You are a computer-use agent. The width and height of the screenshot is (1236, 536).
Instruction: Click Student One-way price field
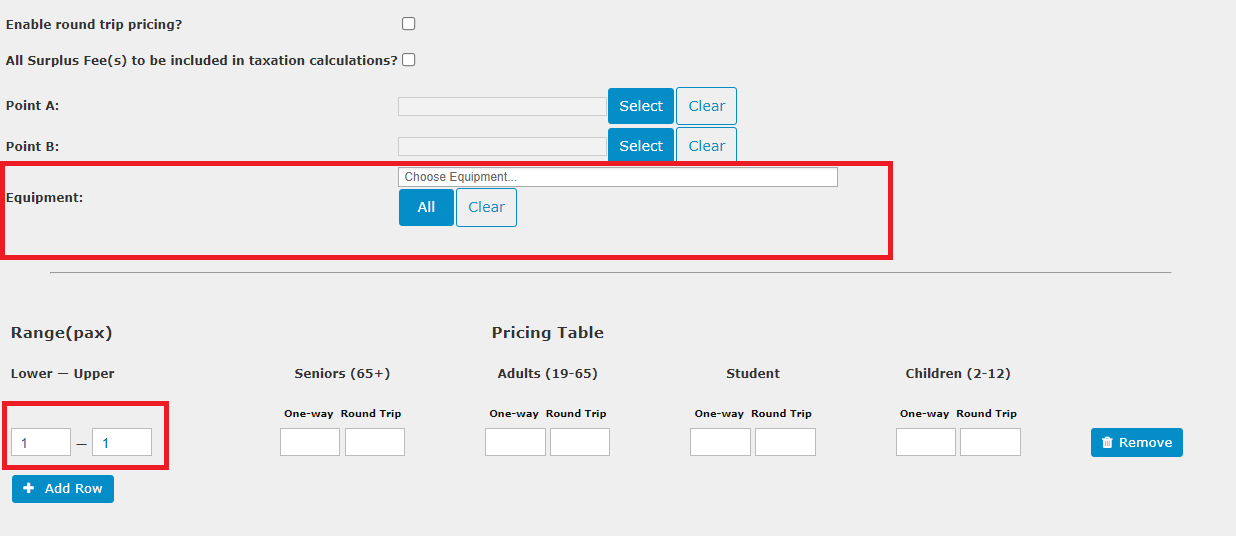(x=720, y=442)
